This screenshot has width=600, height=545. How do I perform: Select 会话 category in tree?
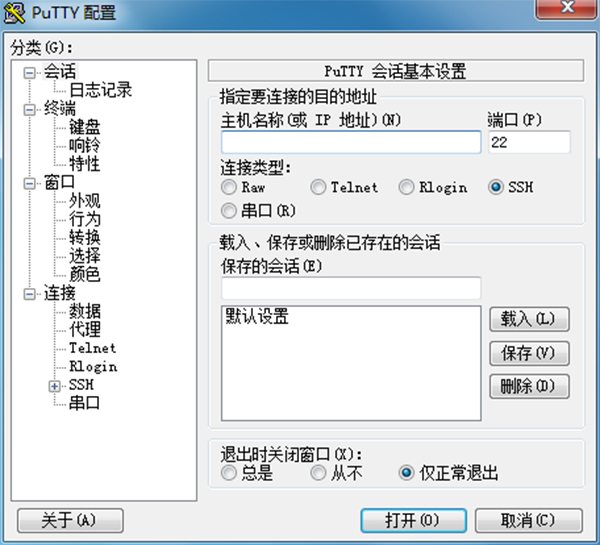[59, 72]
